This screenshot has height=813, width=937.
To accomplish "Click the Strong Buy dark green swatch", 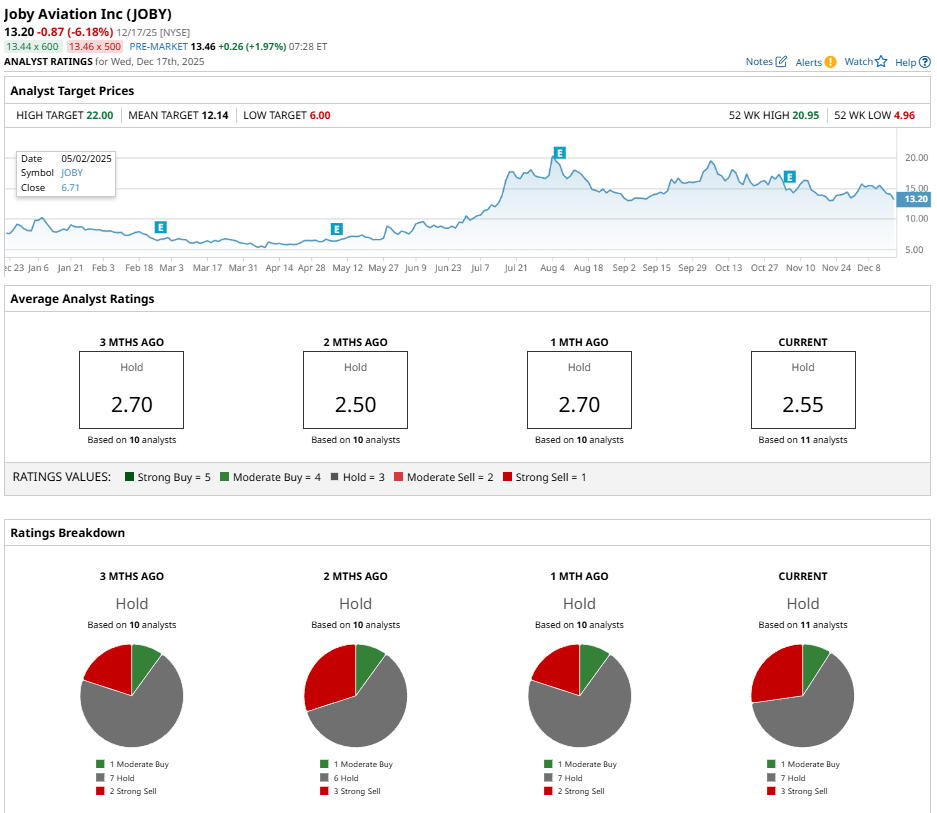I will pos(129,476).
